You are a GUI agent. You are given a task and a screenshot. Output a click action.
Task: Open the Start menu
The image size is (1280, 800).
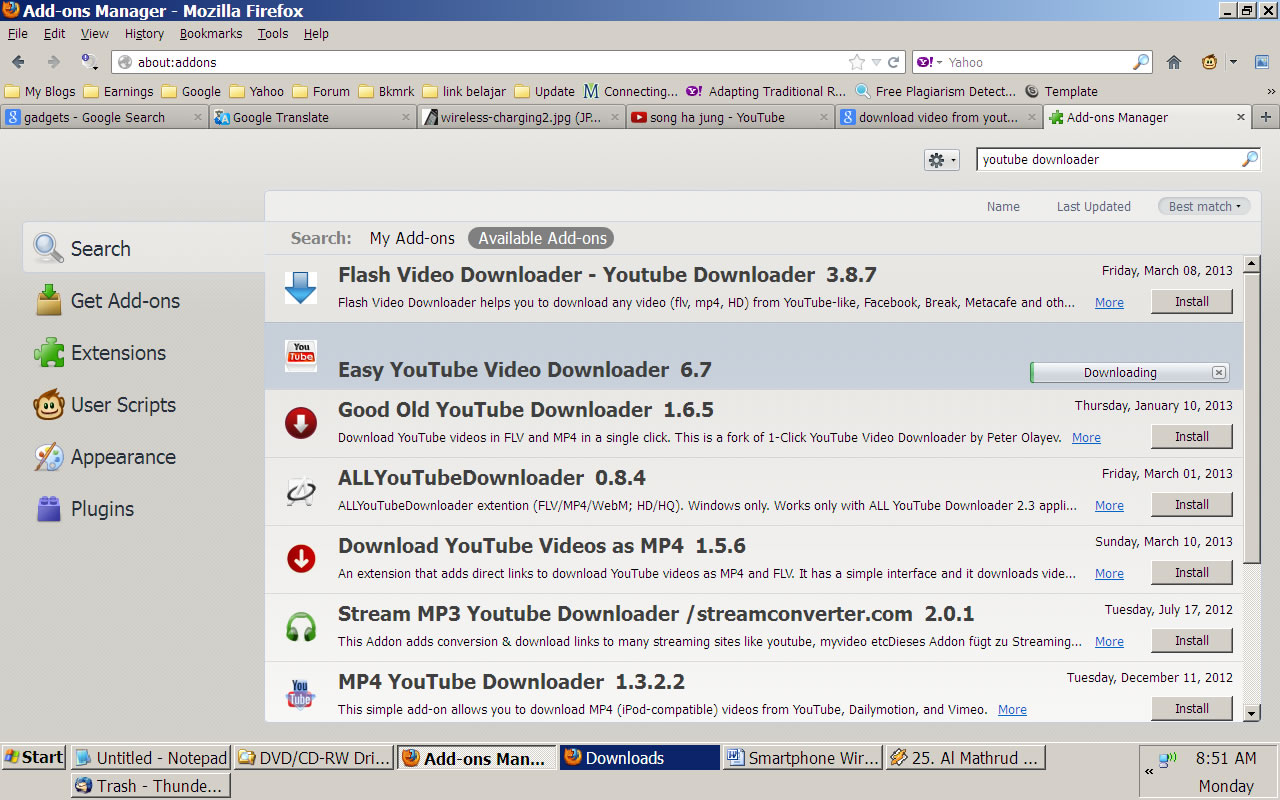pyautogui.click(x=34, y=757)
